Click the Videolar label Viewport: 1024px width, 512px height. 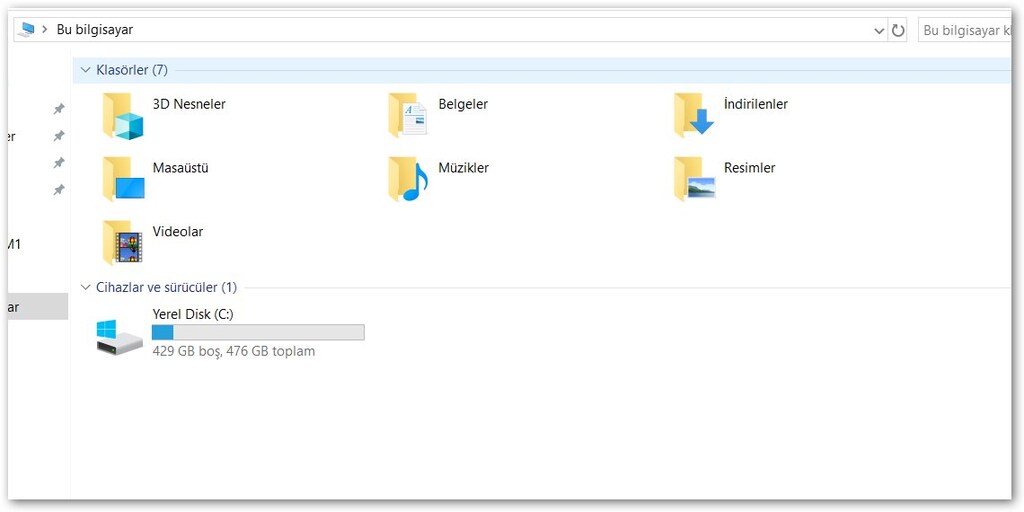178,231
